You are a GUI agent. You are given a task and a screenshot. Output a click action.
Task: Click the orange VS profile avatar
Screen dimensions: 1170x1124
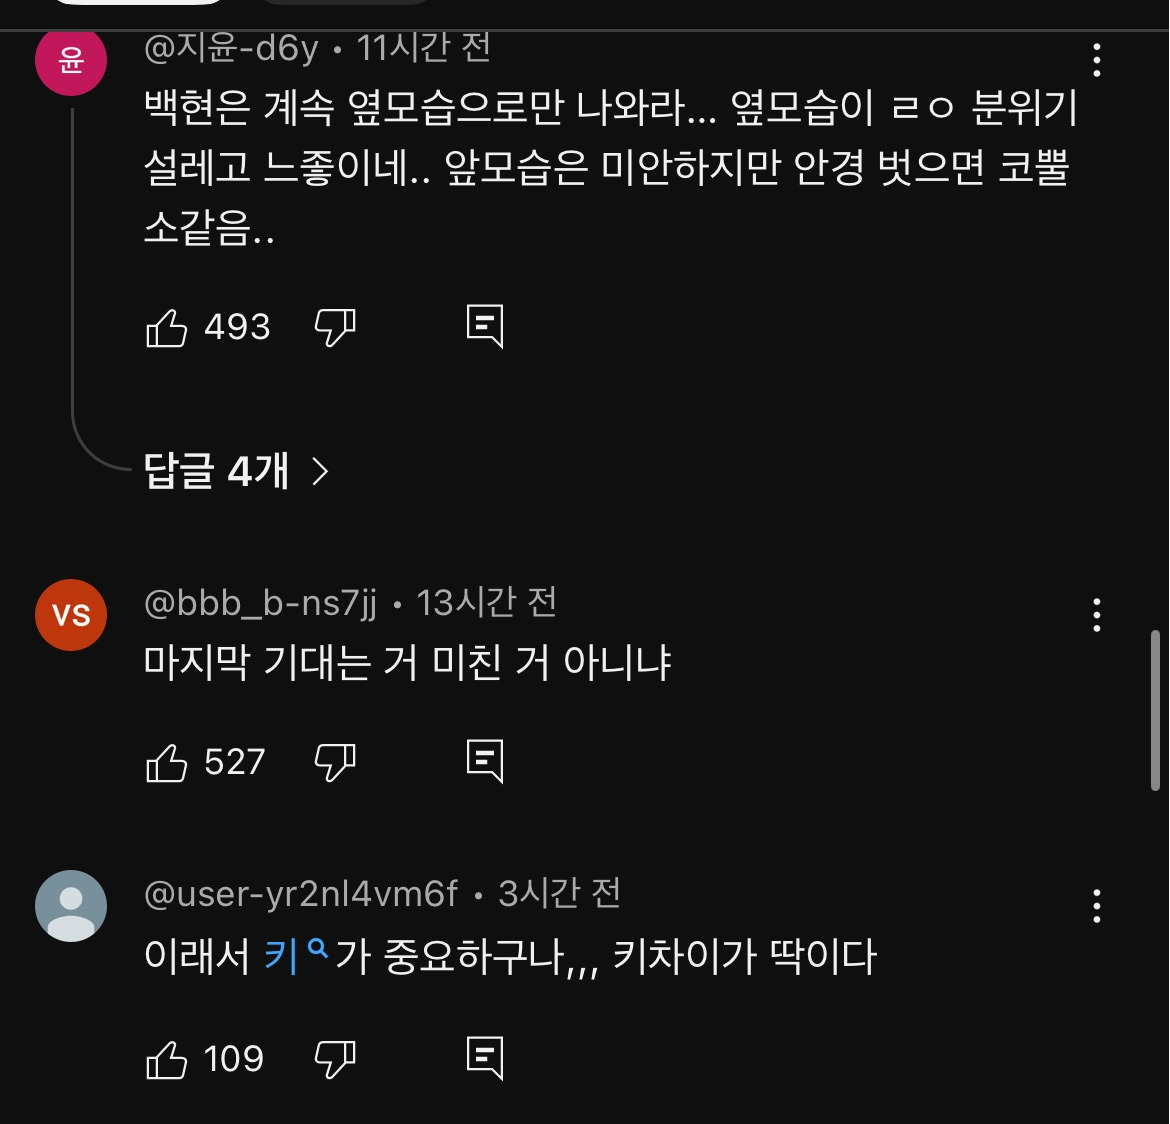[71, 615]
